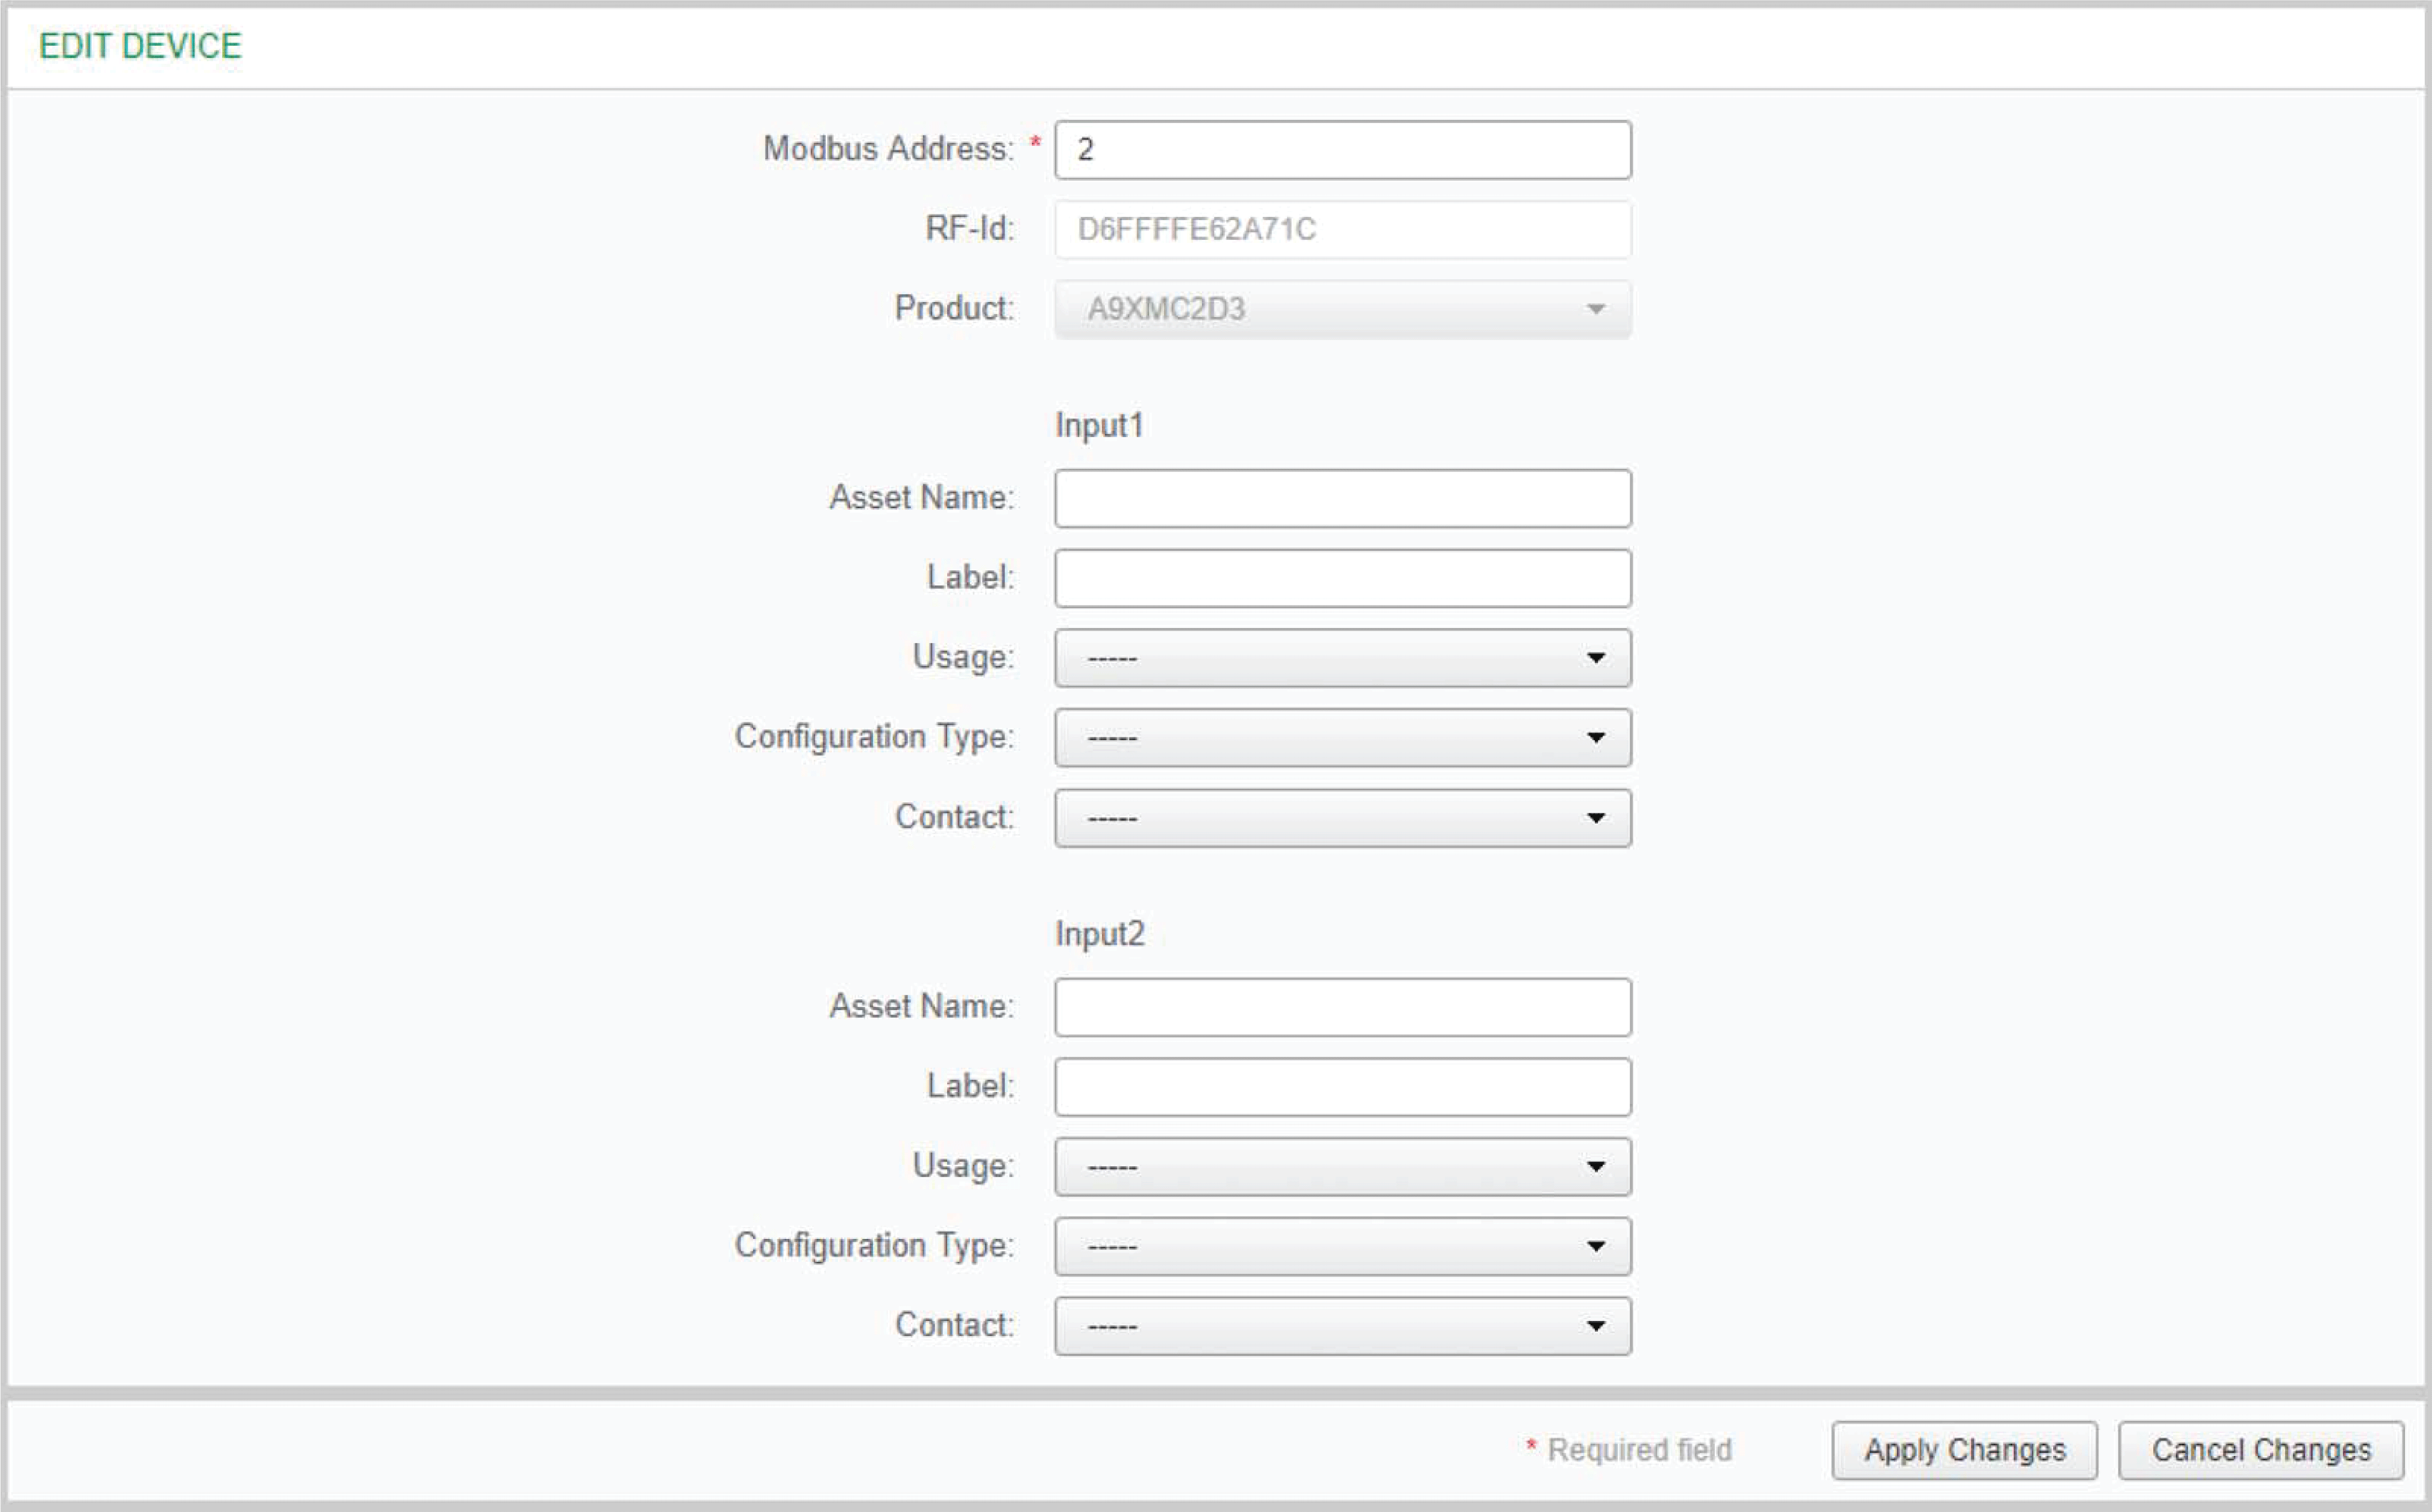Screen dimensions: 2432x1512
Task: Open Input1 Usage dropdown
Action: [1342, 658]
